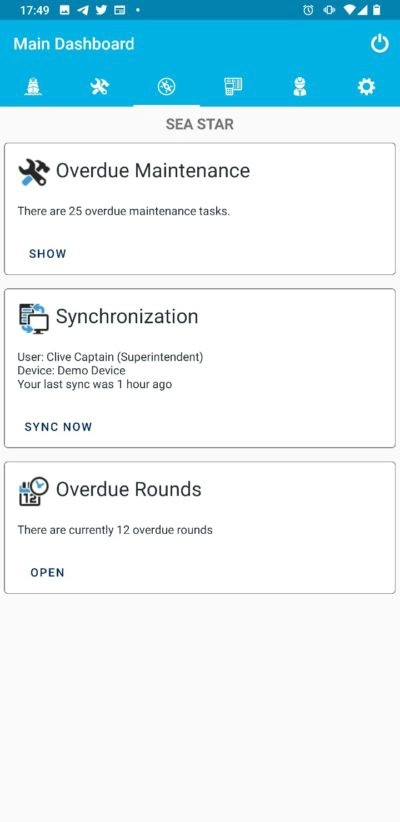
Task: Select the compass dashboard tab
Action: tap(166, 86)
